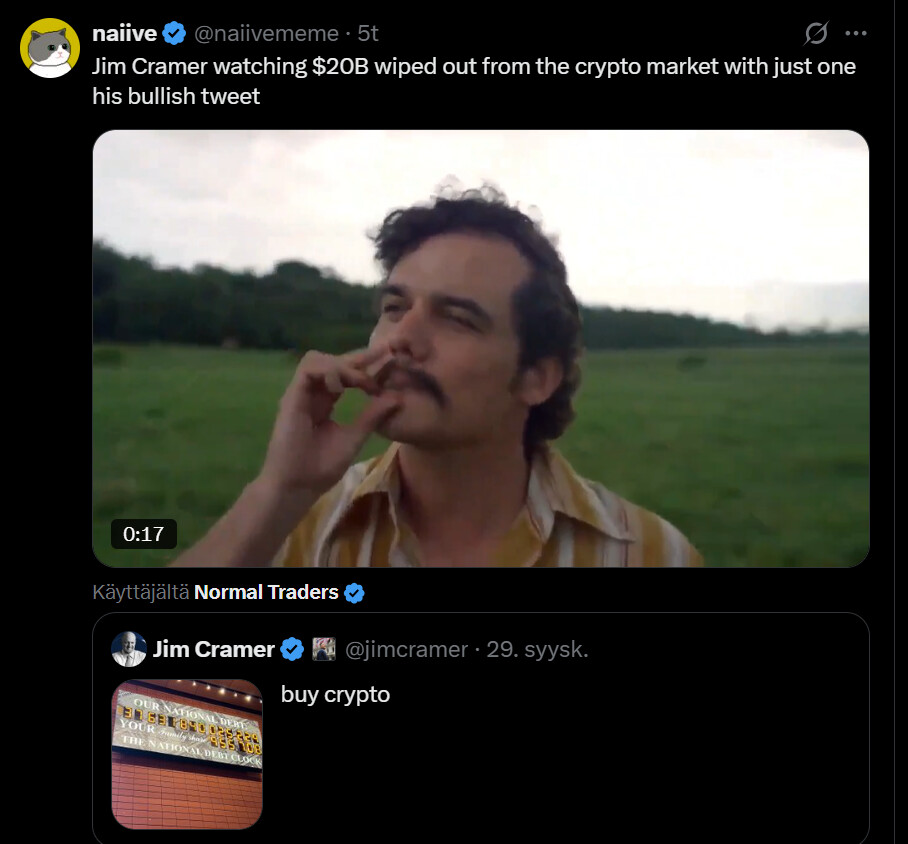Click Normal Traders' verified badge

pyautogui.click(x=354, y=593)
